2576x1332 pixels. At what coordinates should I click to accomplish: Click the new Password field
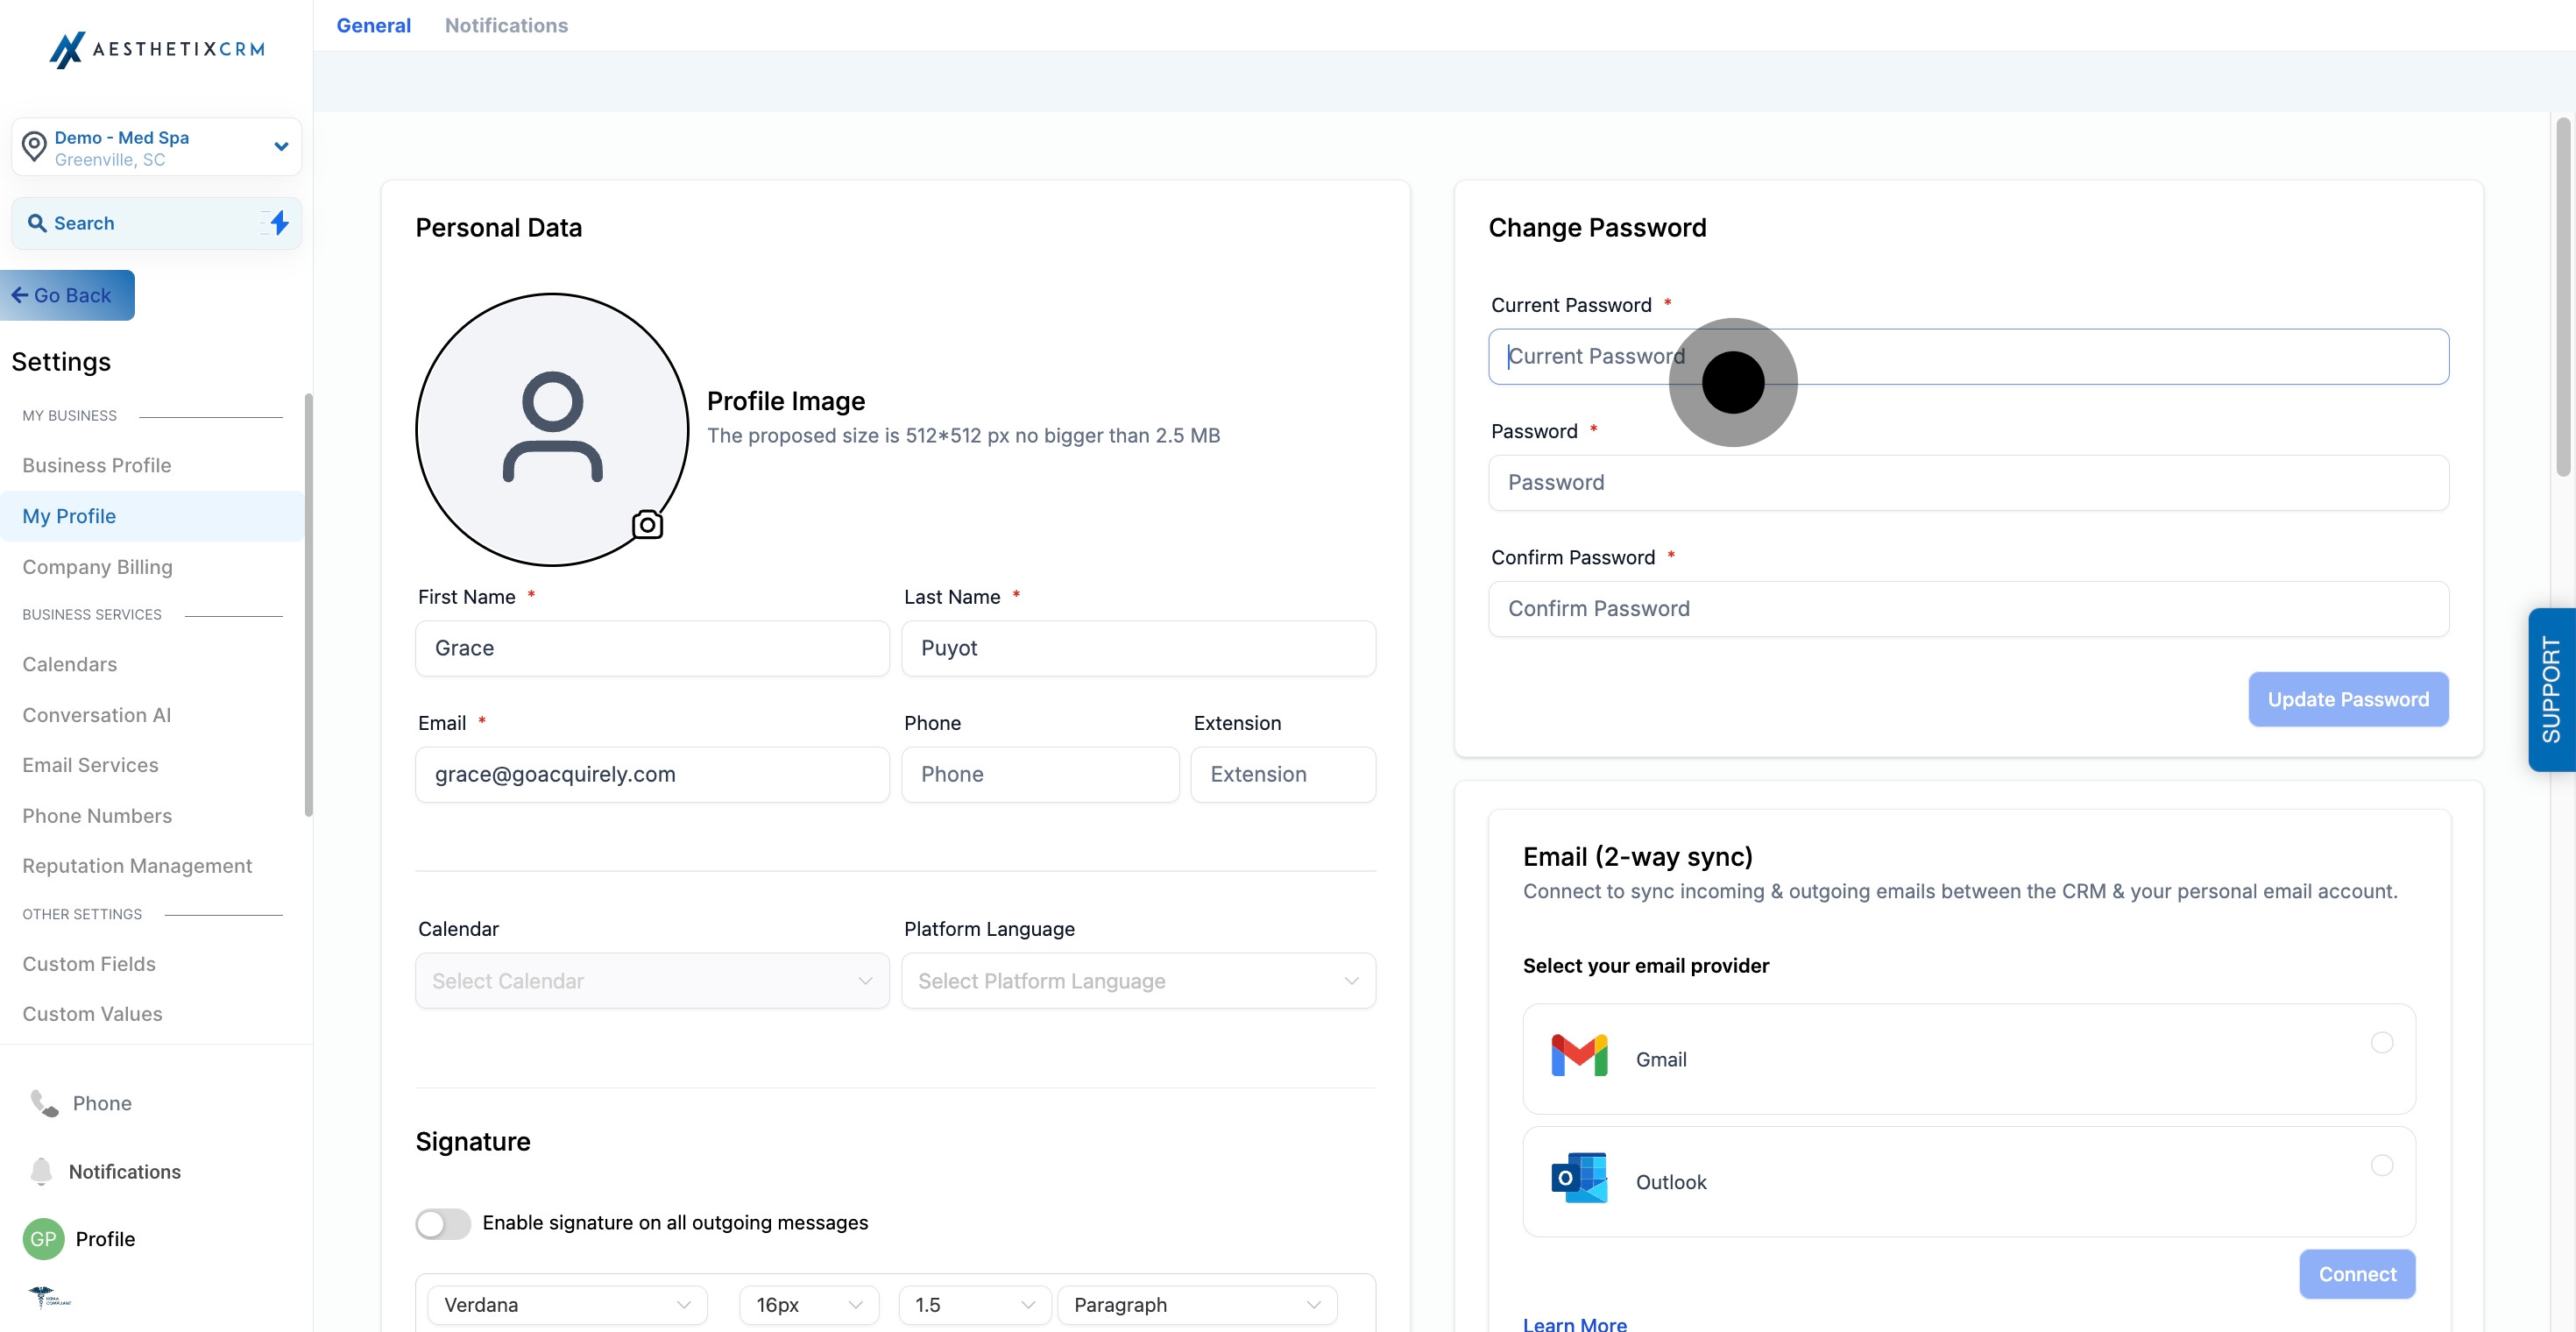click(1968, 482)
